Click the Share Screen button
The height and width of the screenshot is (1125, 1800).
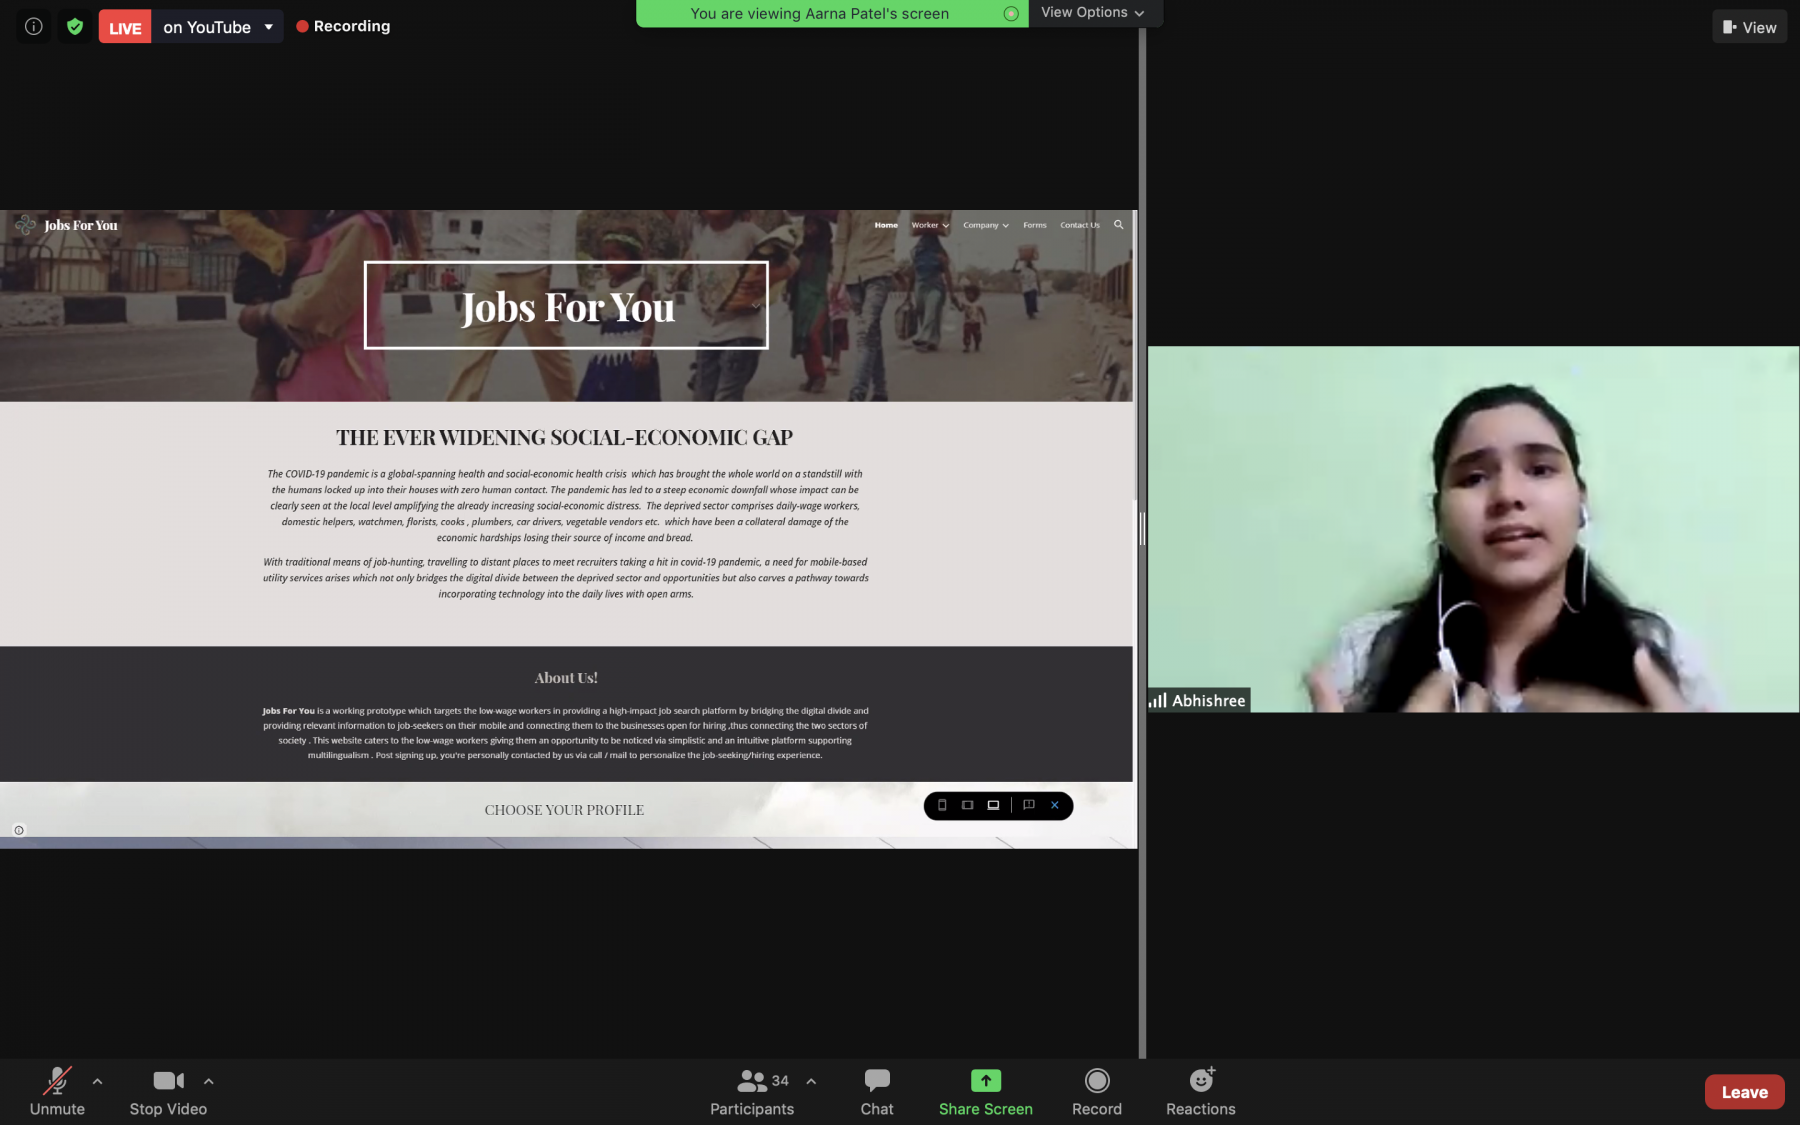pyautogui.click(x=985, y=1091)
